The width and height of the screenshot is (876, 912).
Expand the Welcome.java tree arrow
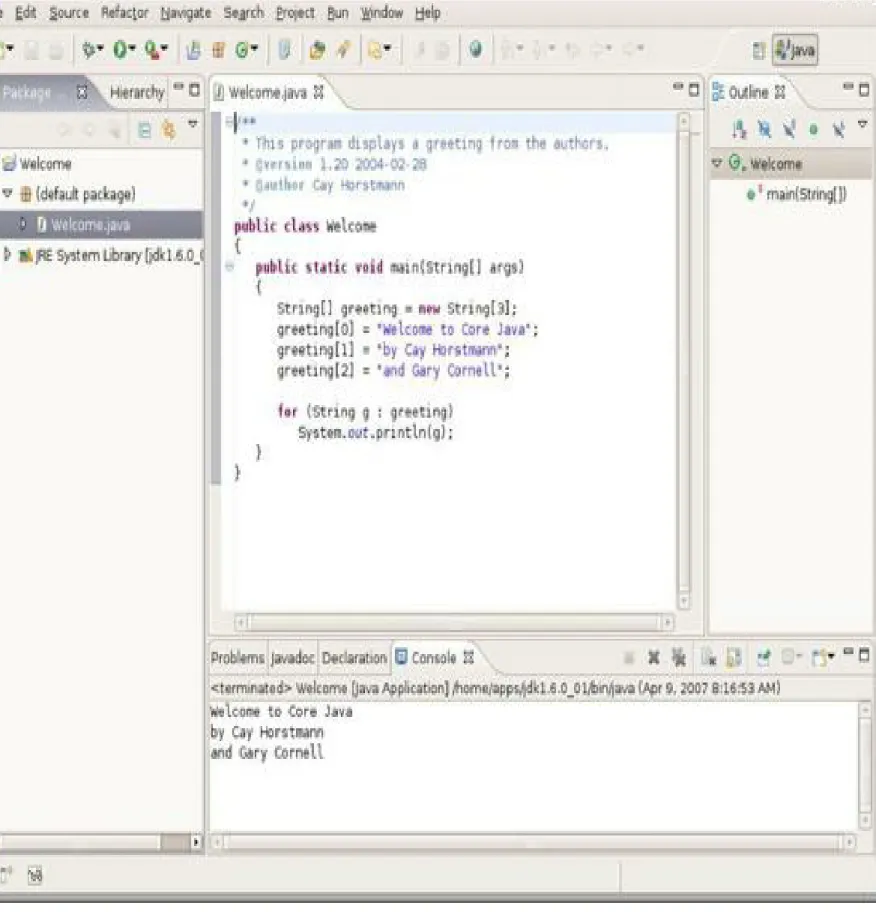coord(23,224)
